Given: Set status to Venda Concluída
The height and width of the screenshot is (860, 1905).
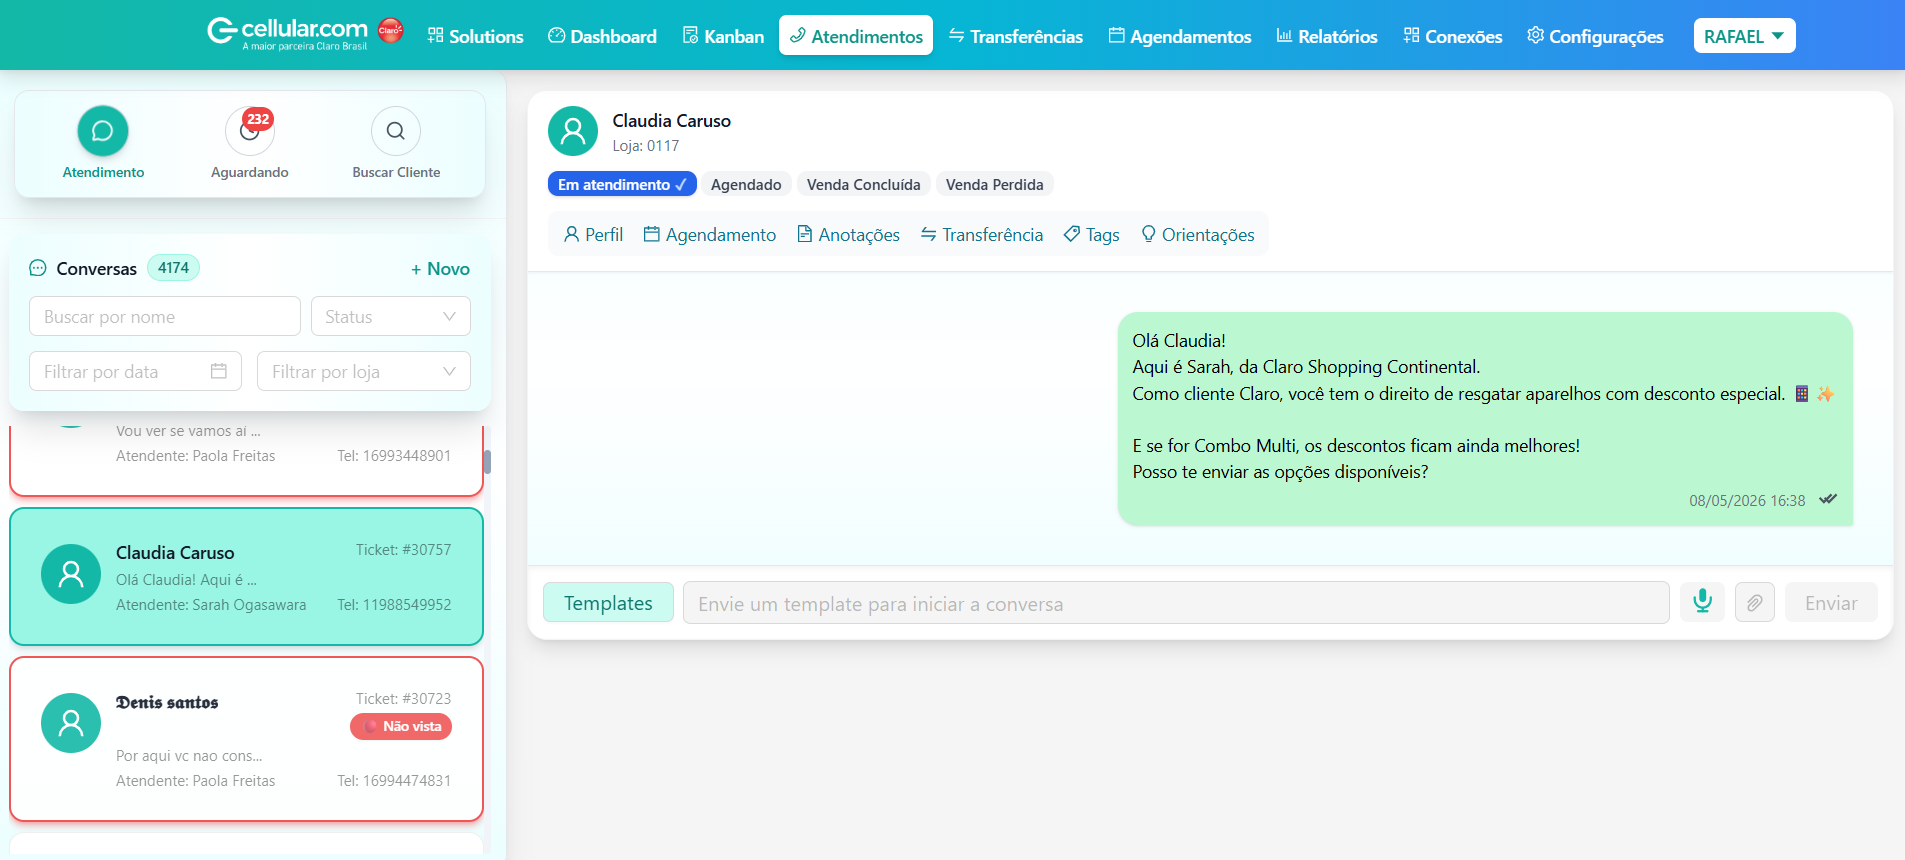Looking at the screenshot, I should [x=863, y=184].
